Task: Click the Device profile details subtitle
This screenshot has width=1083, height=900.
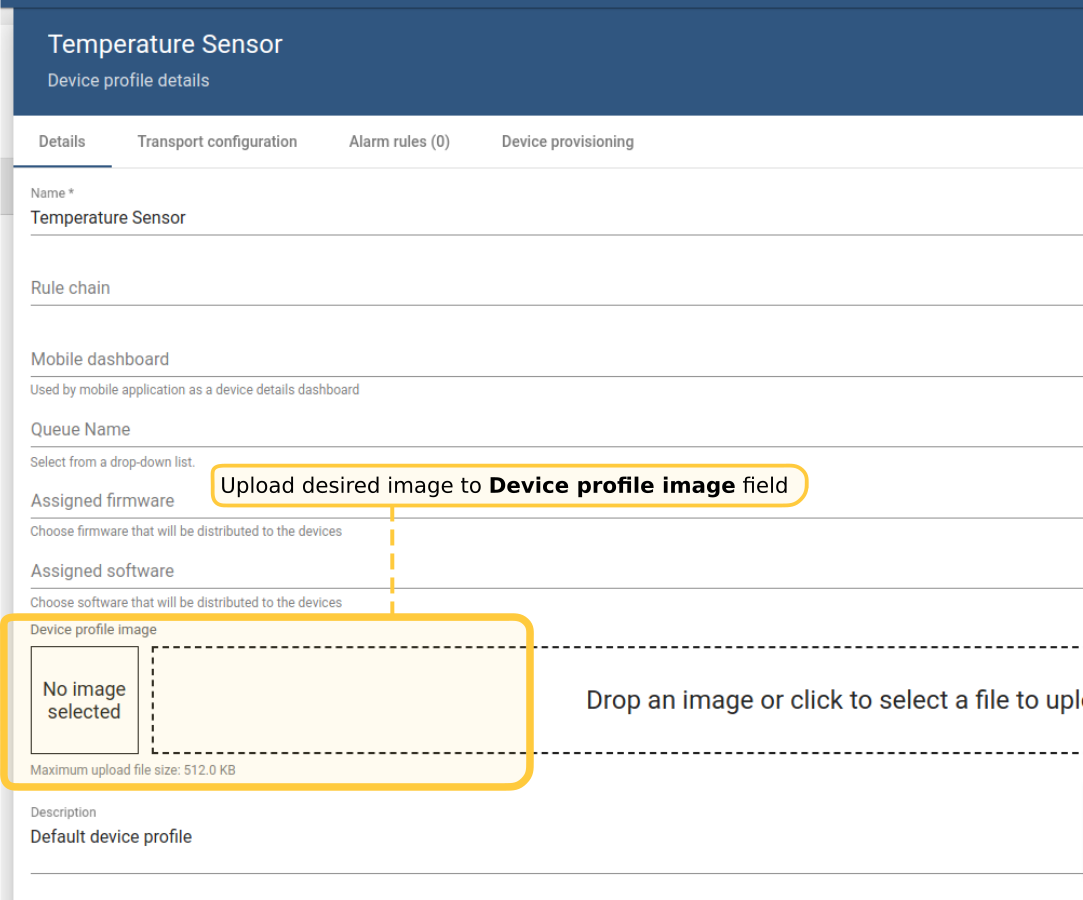Action: point(128,81)
